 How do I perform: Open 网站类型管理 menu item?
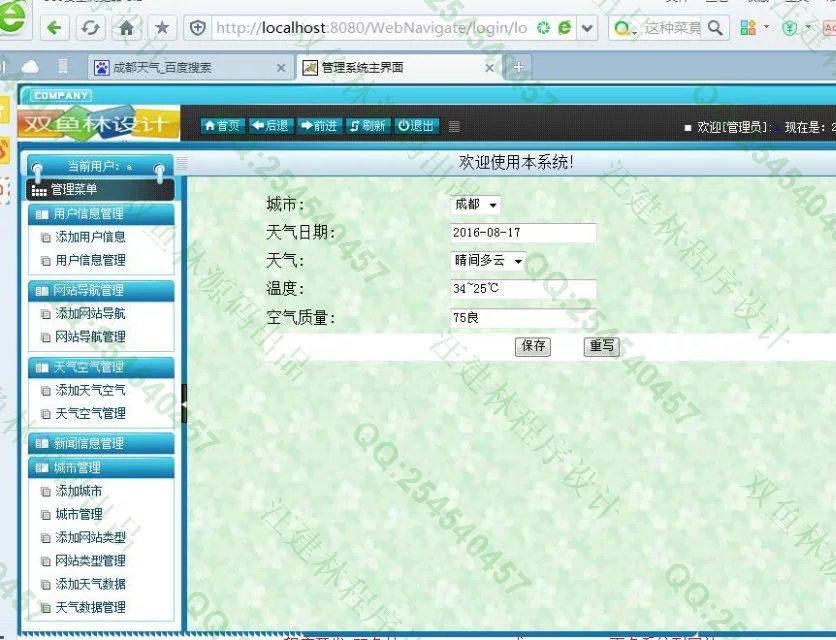click(90, 561)
